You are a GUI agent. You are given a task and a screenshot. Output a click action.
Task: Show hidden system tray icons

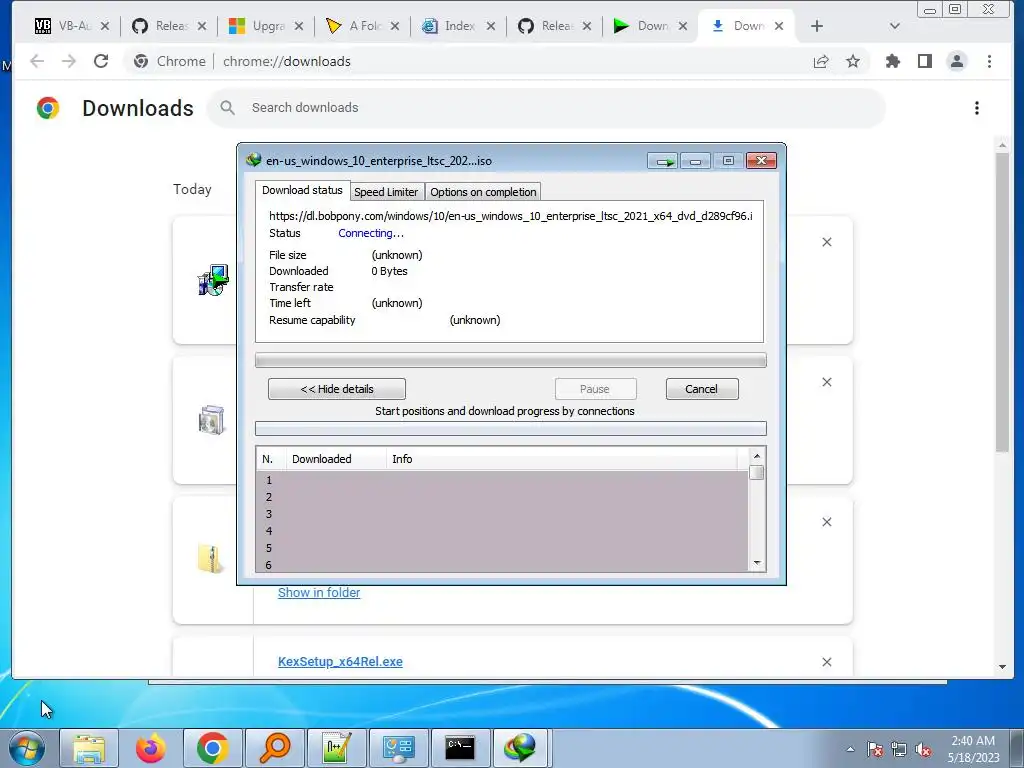pyautogui.click(x=850, y=749)
